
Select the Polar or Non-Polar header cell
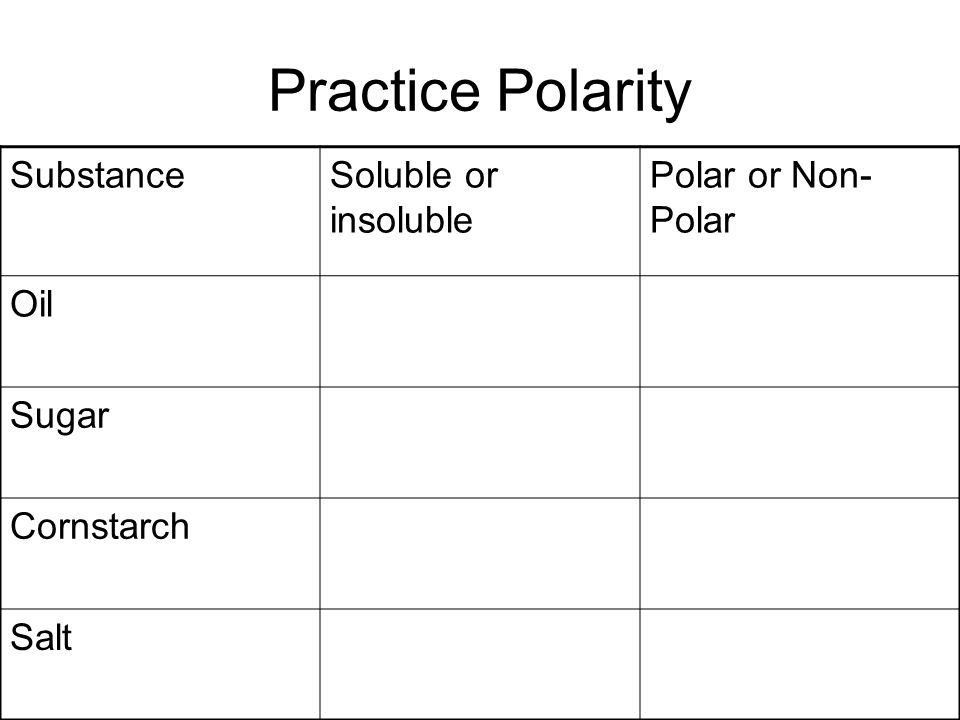pyautogui.click(x=800, y=211)
